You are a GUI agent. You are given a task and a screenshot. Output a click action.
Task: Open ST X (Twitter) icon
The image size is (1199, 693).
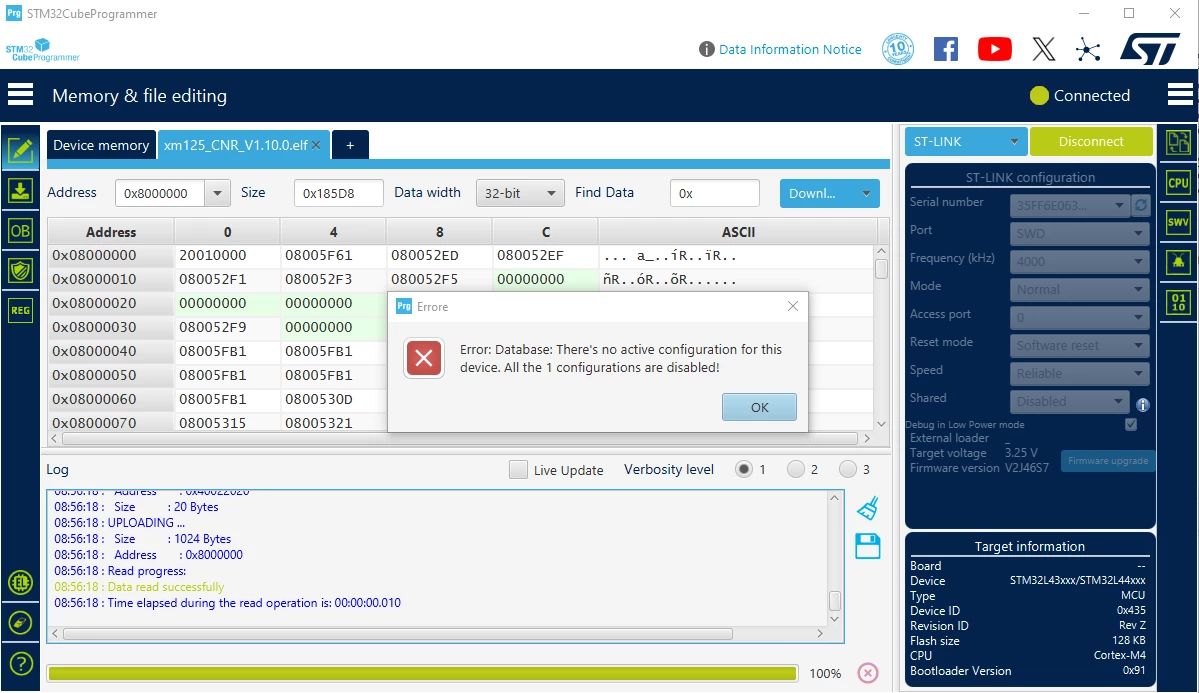(x=1044, y=50)
